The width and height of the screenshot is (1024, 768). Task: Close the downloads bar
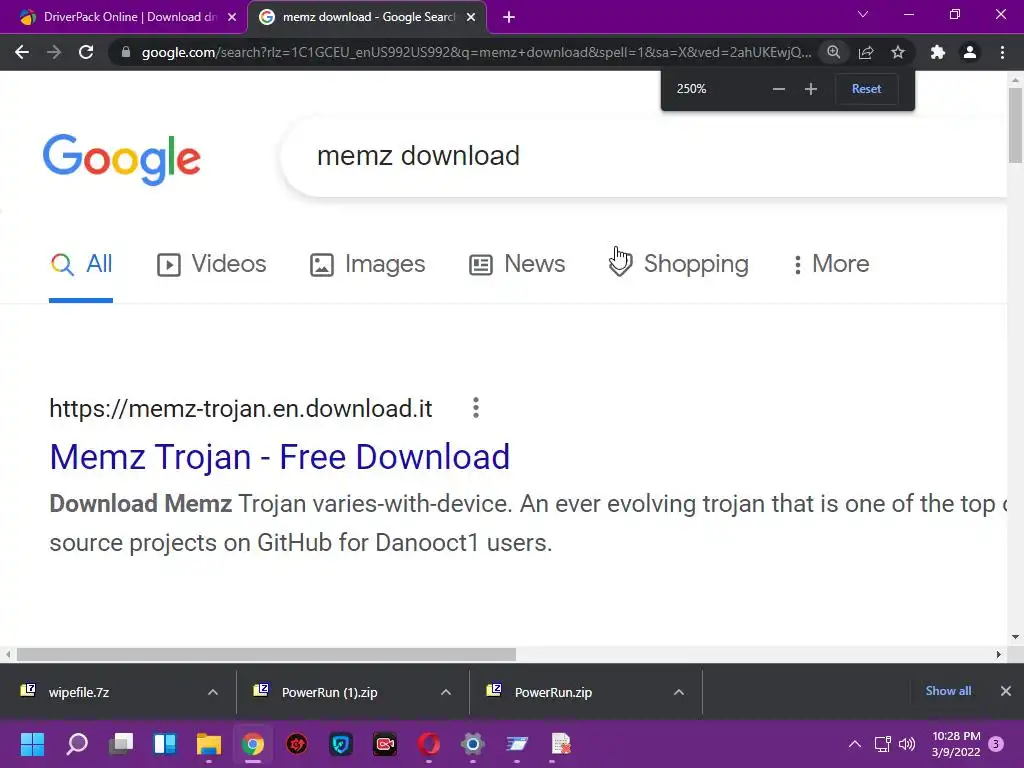point(1006,691)
